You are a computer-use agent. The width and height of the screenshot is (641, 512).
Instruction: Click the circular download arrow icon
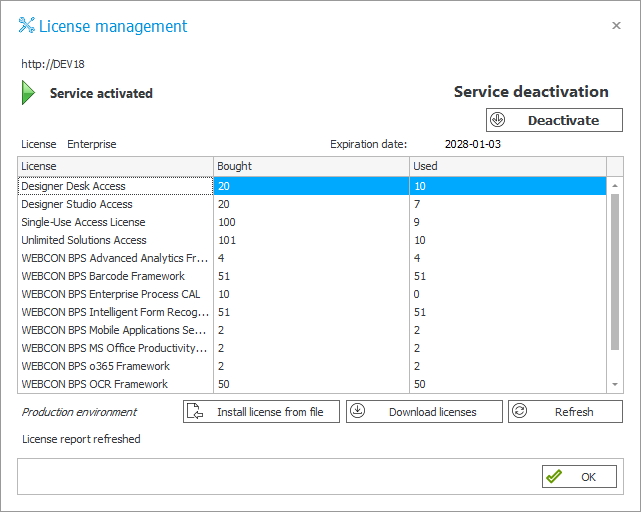(x=357, y=411)
